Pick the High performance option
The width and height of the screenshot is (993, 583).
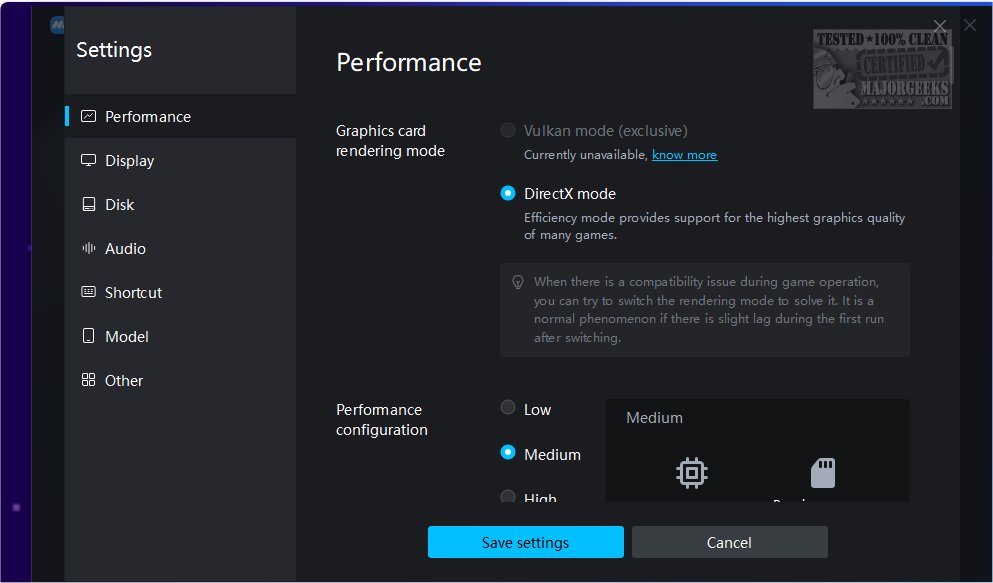(x=508, y=496)
